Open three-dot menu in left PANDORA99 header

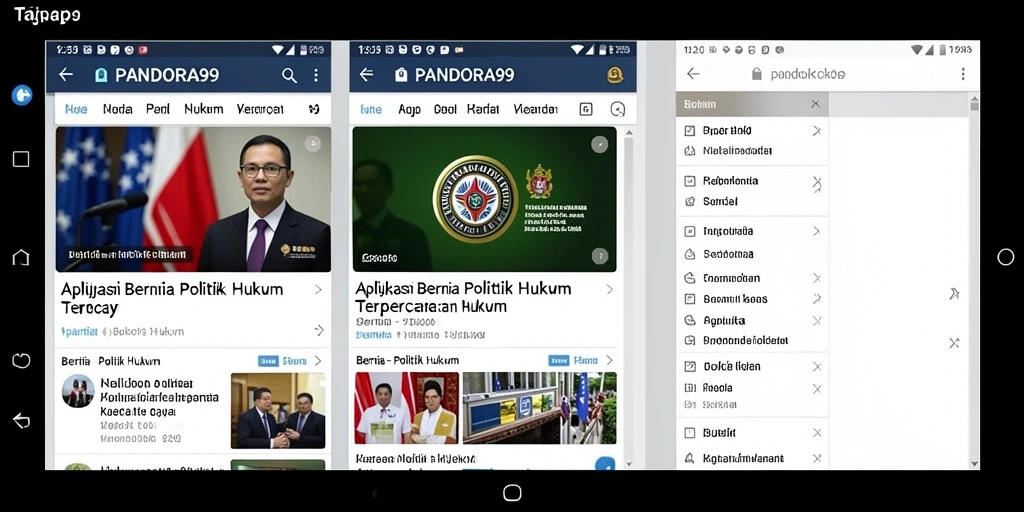[316, 76]
